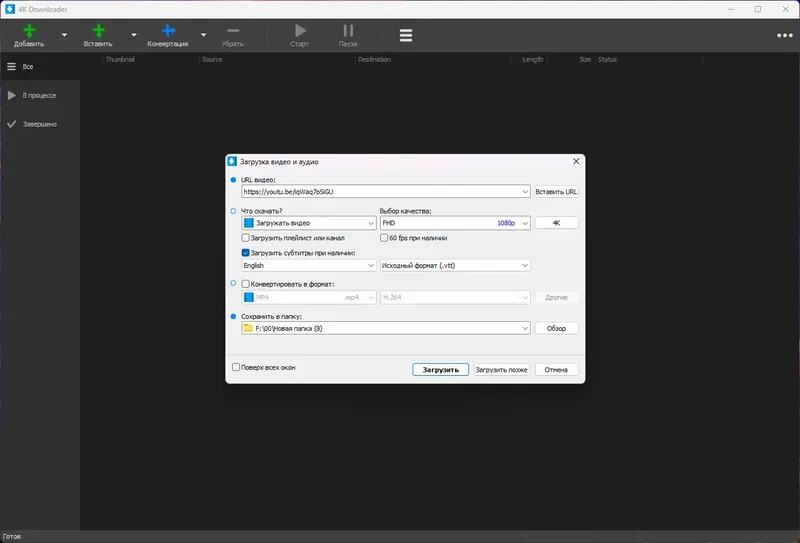
Task: Click the Загрузить позже button
Action: pyautogui.click(x=501, y=369)
